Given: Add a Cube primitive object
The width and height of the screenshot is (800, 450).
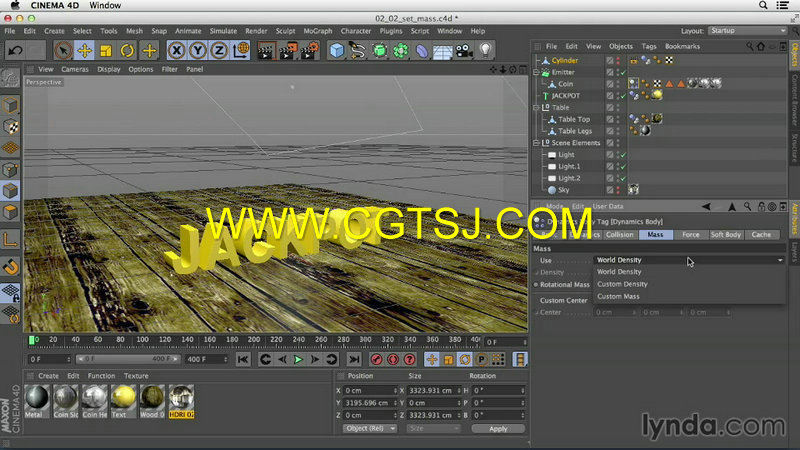Looking at the screenshot, I should coord(337,51).
